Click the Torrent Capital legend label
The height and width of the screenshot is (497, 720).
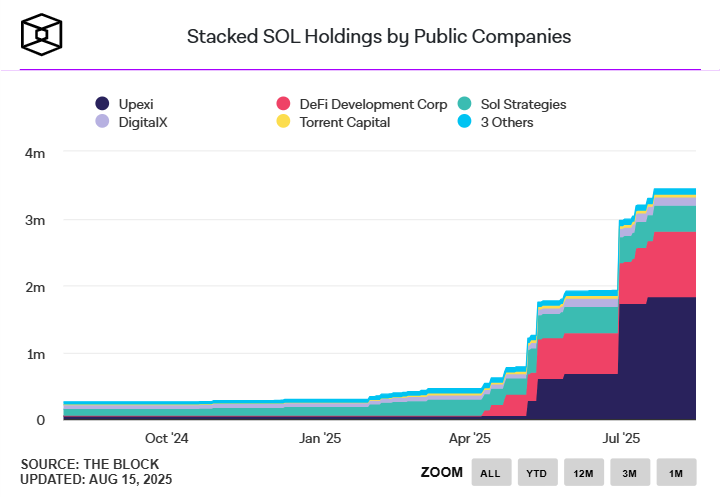(x=345, y=122)
